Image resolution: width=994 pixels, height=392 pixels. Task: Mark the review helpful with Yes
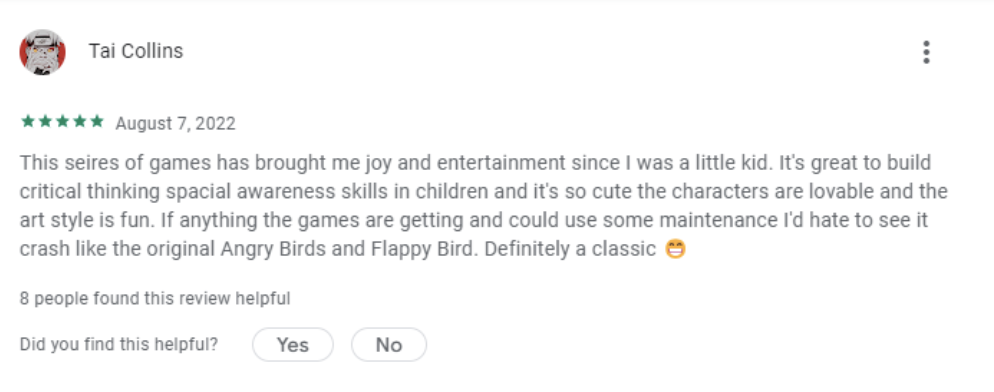(293, 344)
